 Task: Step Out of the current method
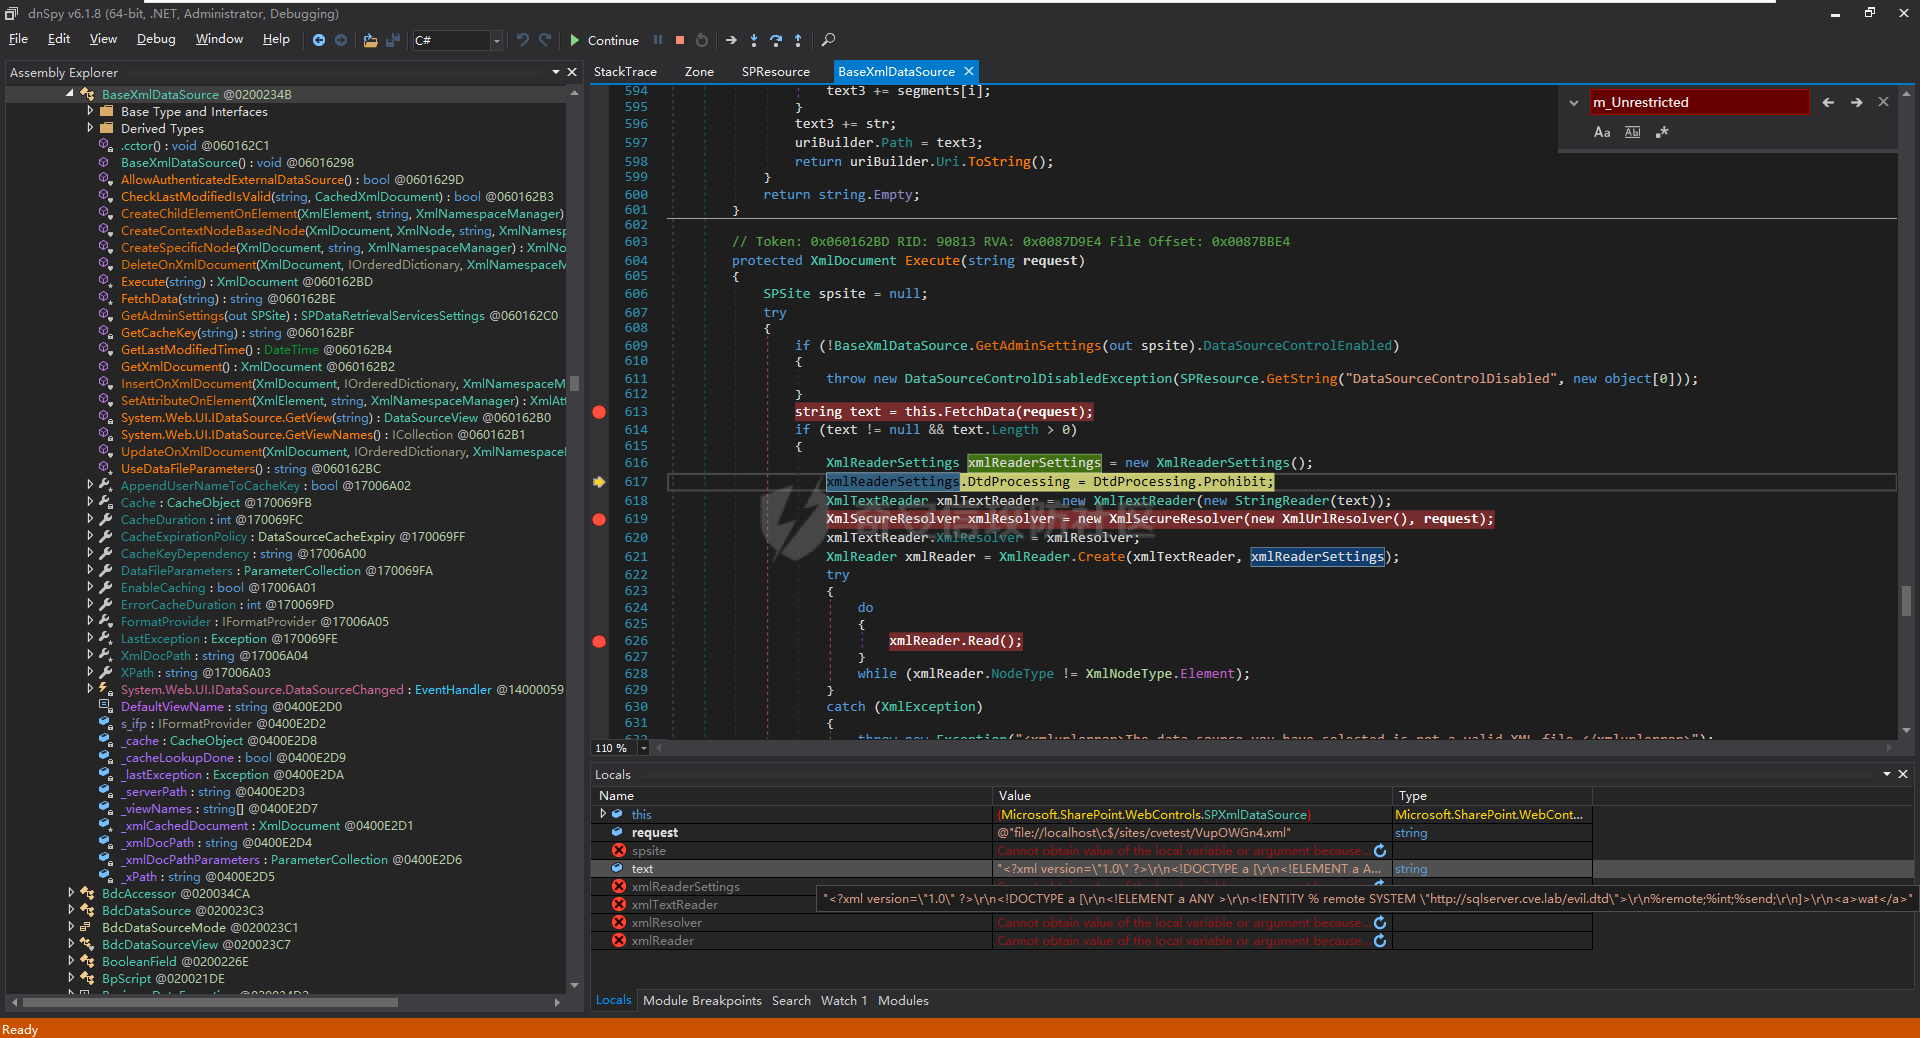[798, 40]
